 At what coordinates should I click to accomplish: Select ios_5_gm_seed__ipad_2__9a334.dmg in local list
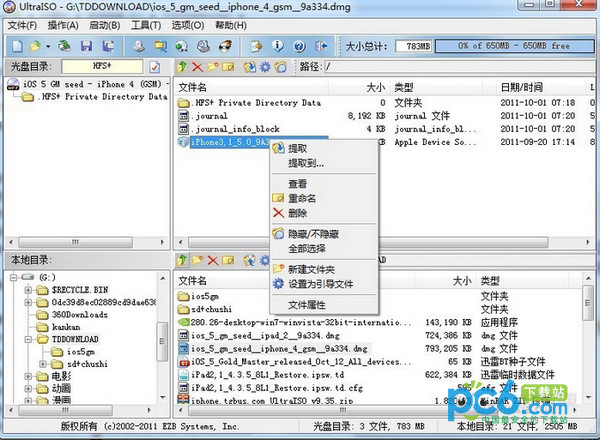[x=265, y=336]
